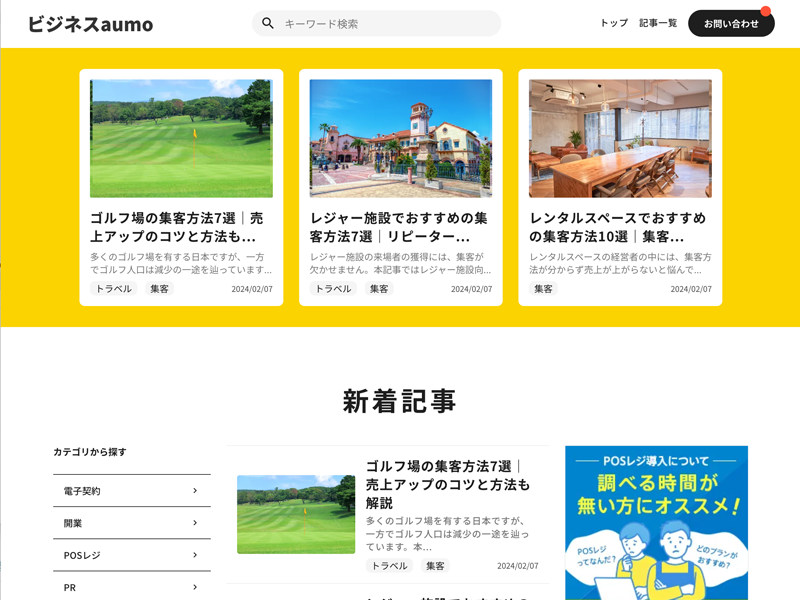Viewport: 800px width, 600px height.
Task: Click the お問い合わせ button
Action: (x=731, y=23)
